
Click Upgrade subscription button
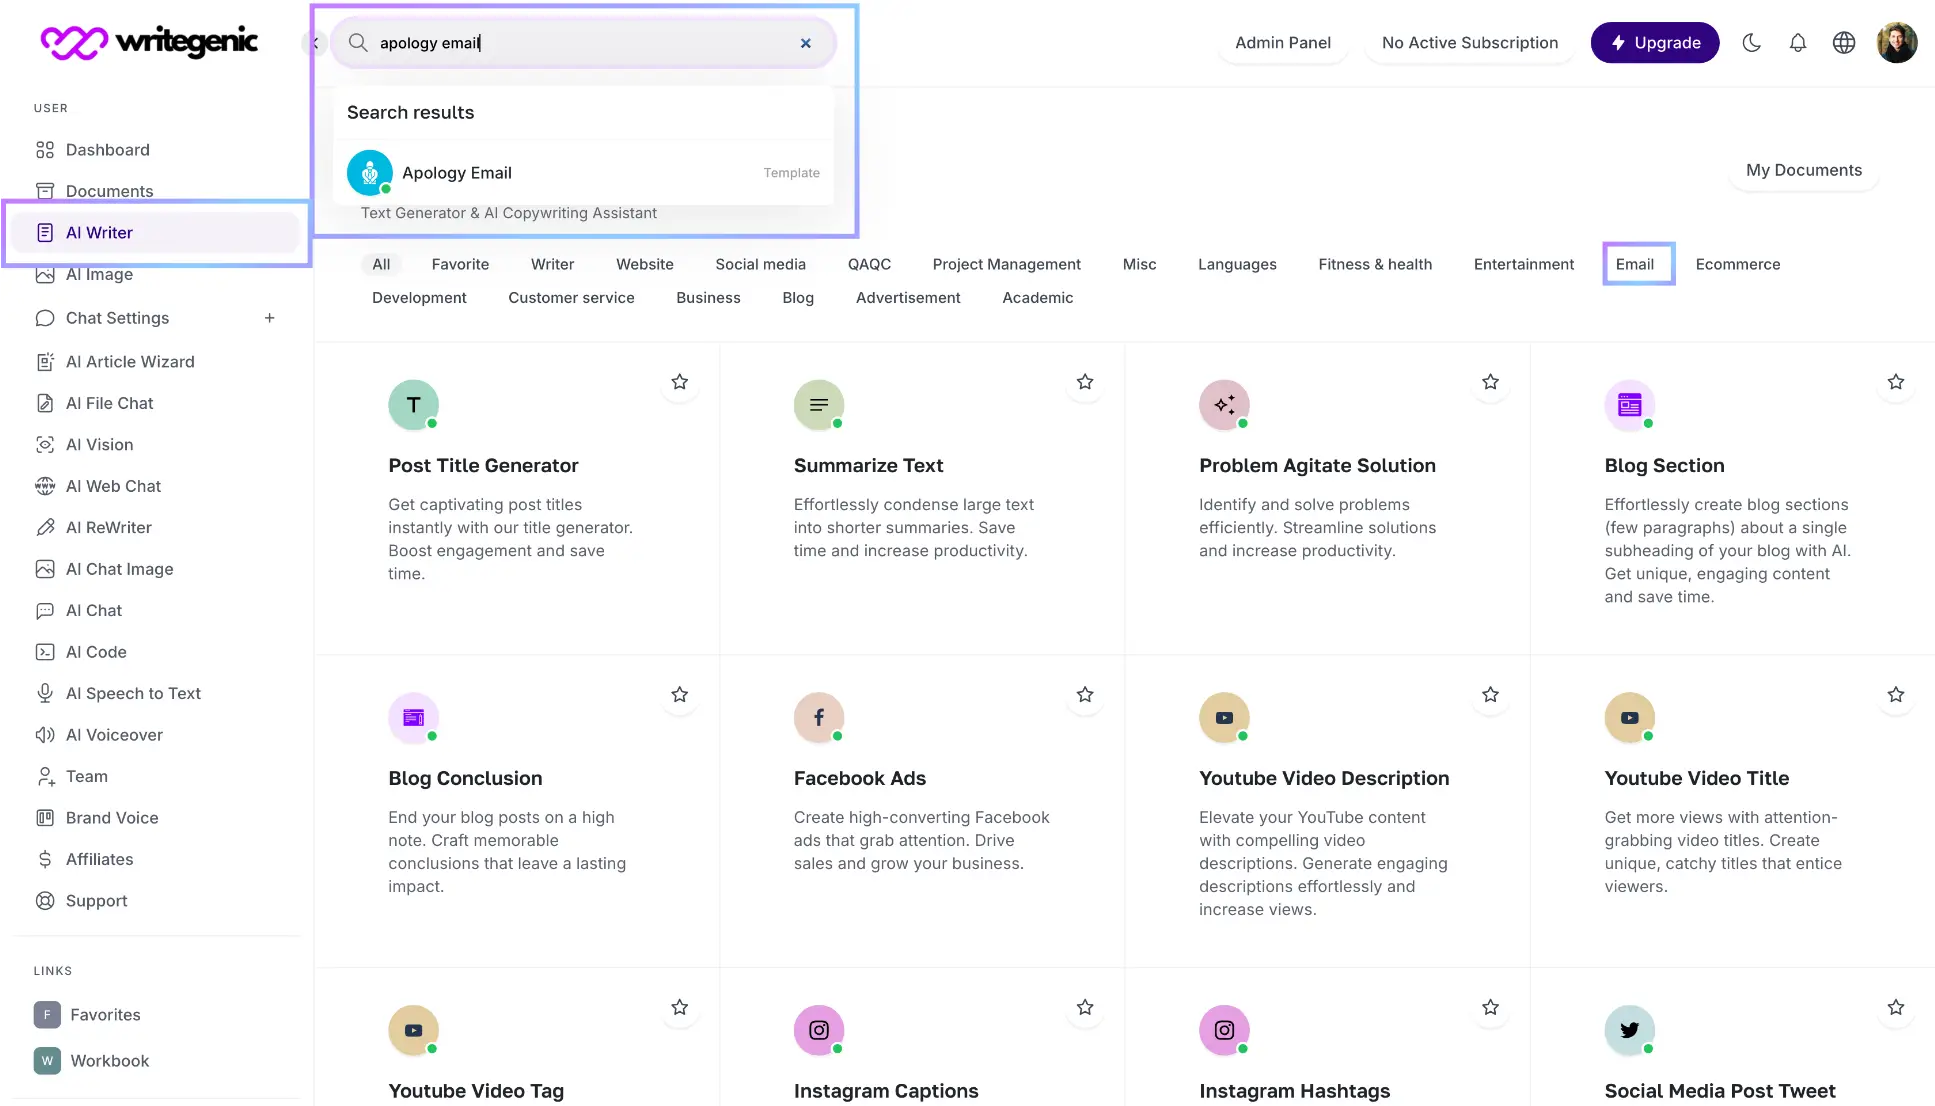tap(1655, 43)
